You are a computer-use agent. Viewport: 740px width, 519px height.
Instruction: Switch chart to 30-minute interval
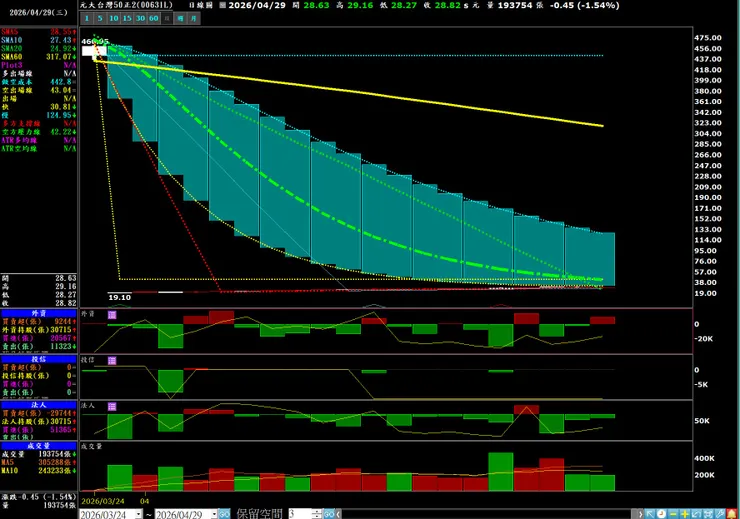pyautogui.click(x=140, y=18)
